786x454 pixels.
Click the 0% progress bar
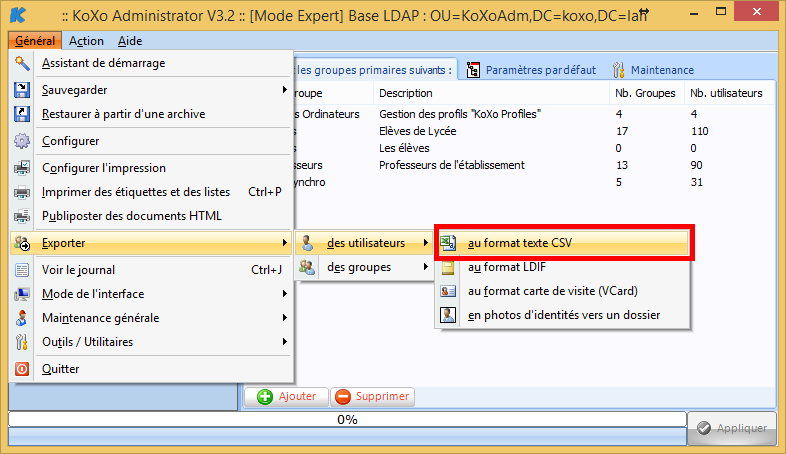[347, 419]
